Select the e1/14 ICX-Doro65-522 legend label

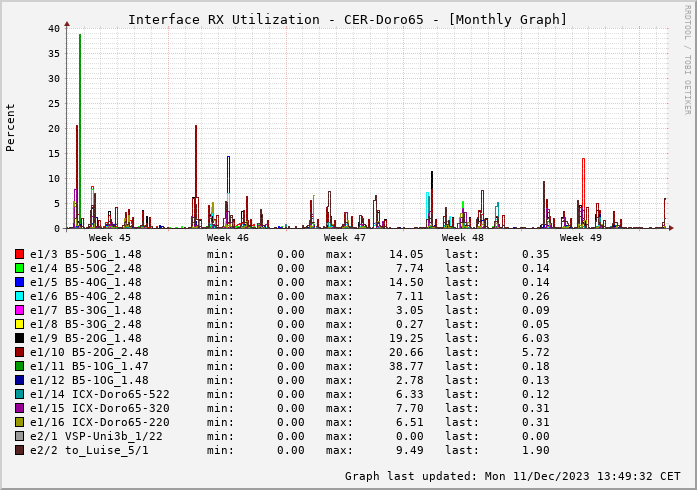pyautogui.click(x=100, y=394)
